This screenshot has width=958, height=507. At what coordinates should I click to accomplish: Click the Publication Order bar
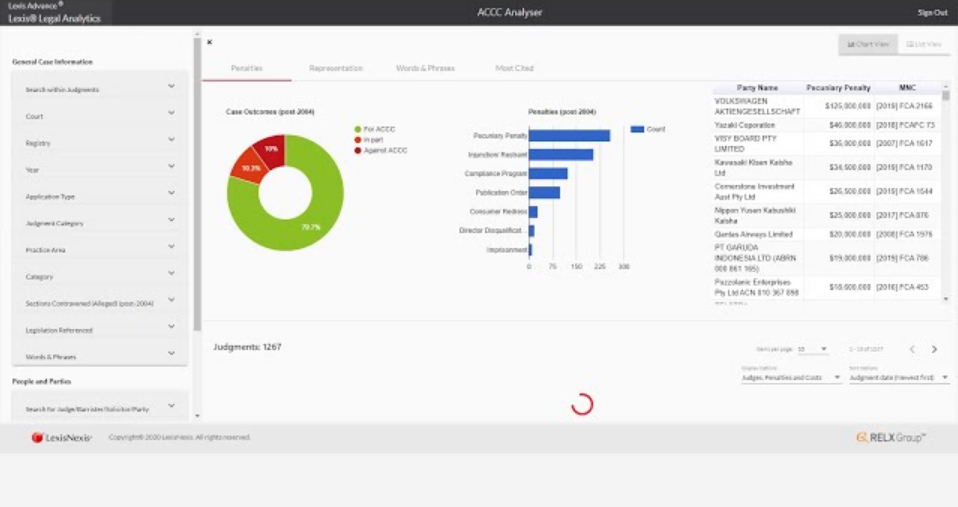click(544, 192)
